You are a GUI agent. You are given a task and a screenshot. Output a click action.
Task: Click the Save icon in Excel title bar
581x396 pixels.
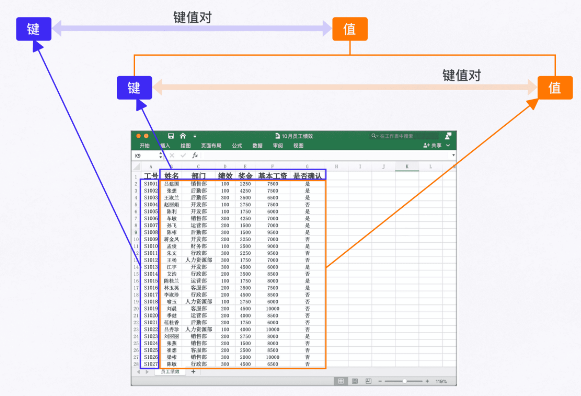pos(170,136)
